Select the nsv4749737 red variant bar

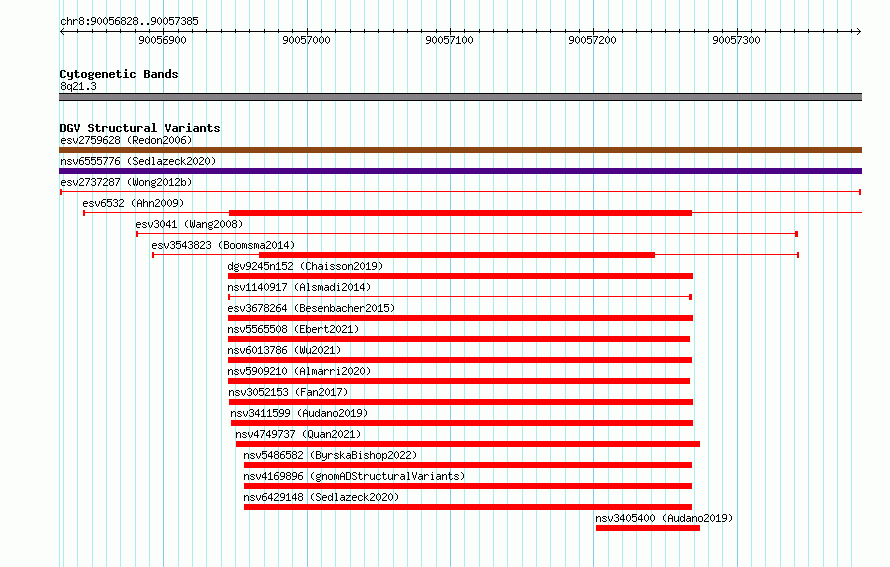point(468,444)
